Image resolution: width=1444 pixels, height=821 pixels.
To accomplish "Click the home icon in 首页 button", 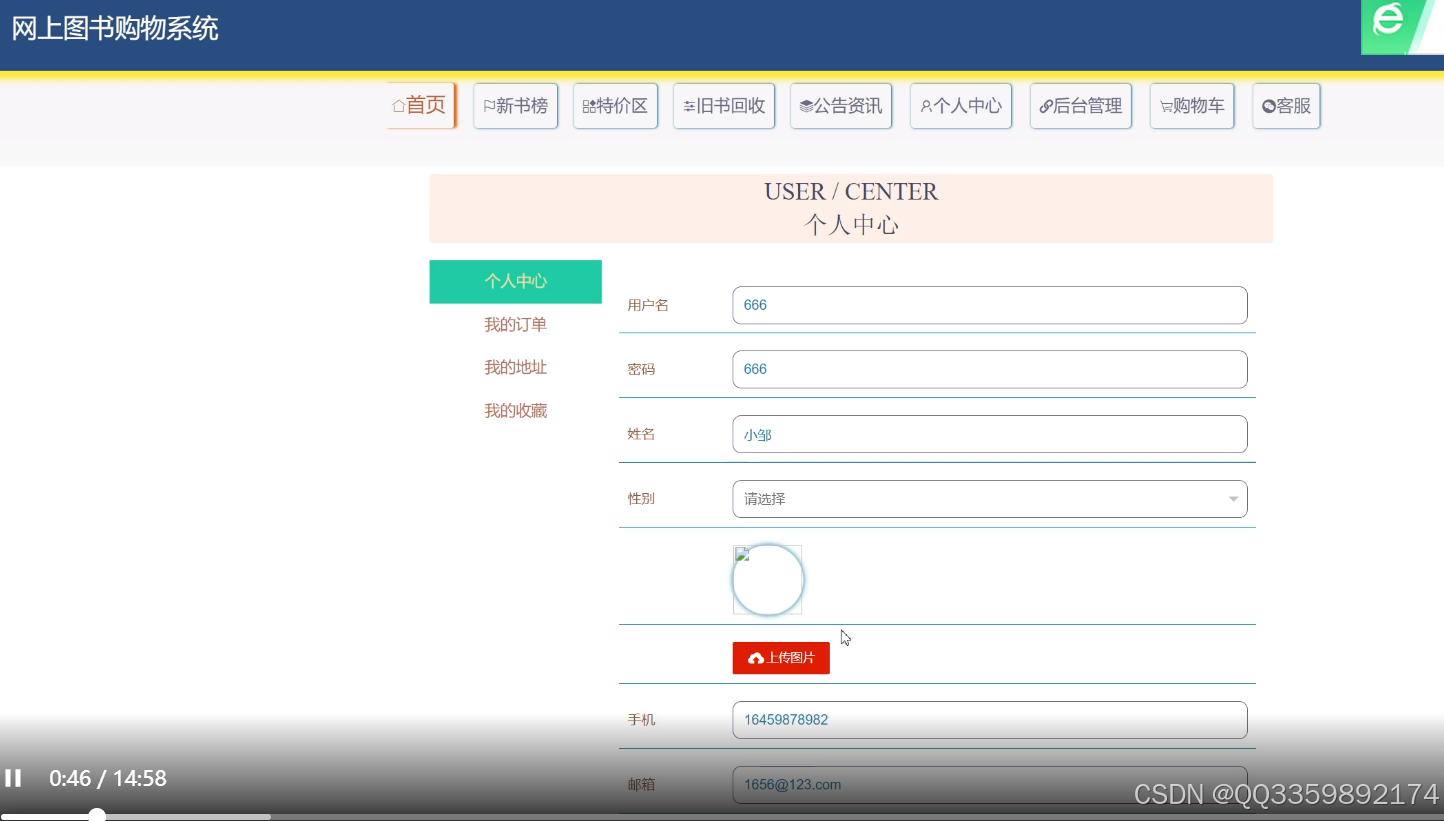I will tap(398, 106).
